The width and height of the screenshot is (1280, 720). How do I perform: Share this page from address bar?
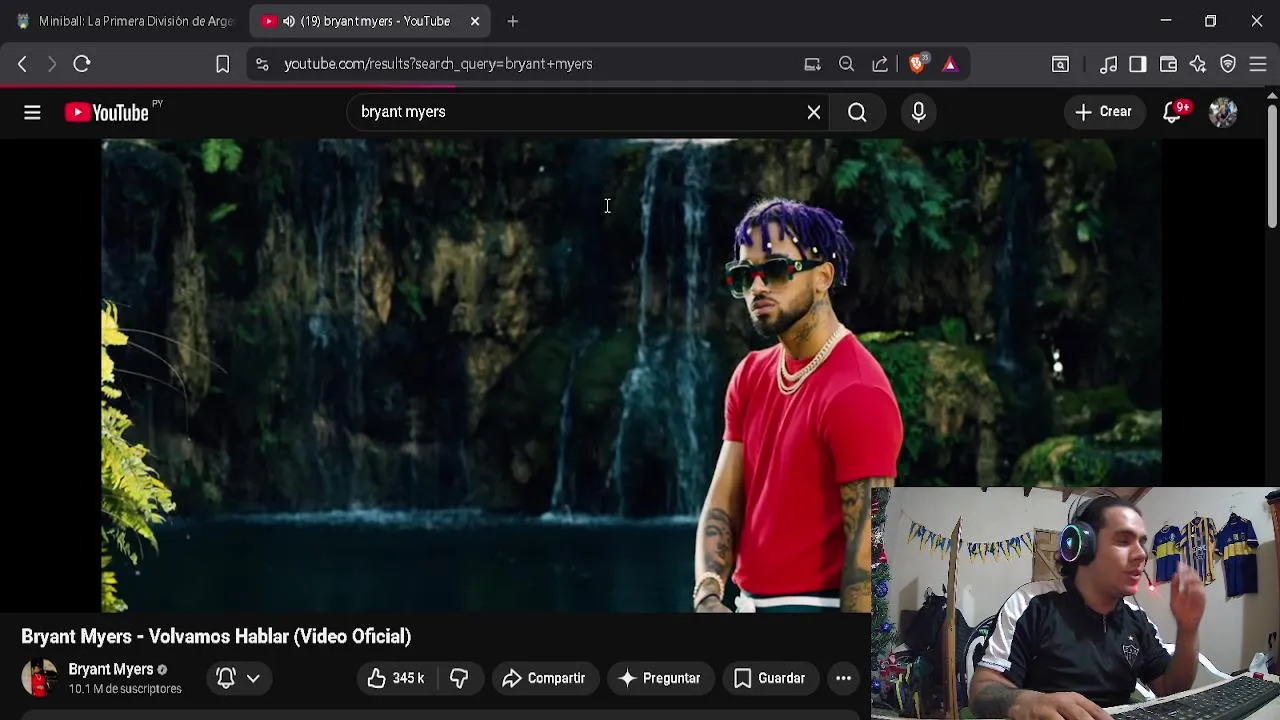tap(880, 64)
